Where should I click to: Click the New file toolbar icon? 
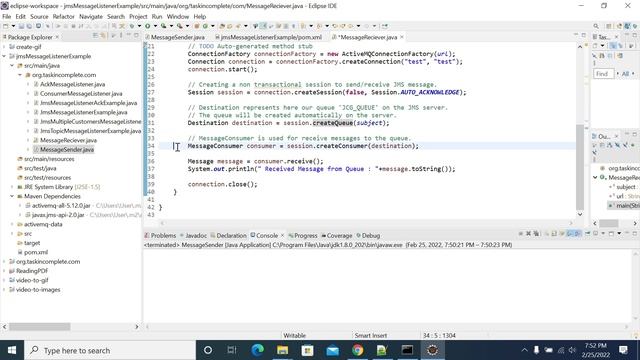coord(6,26)
